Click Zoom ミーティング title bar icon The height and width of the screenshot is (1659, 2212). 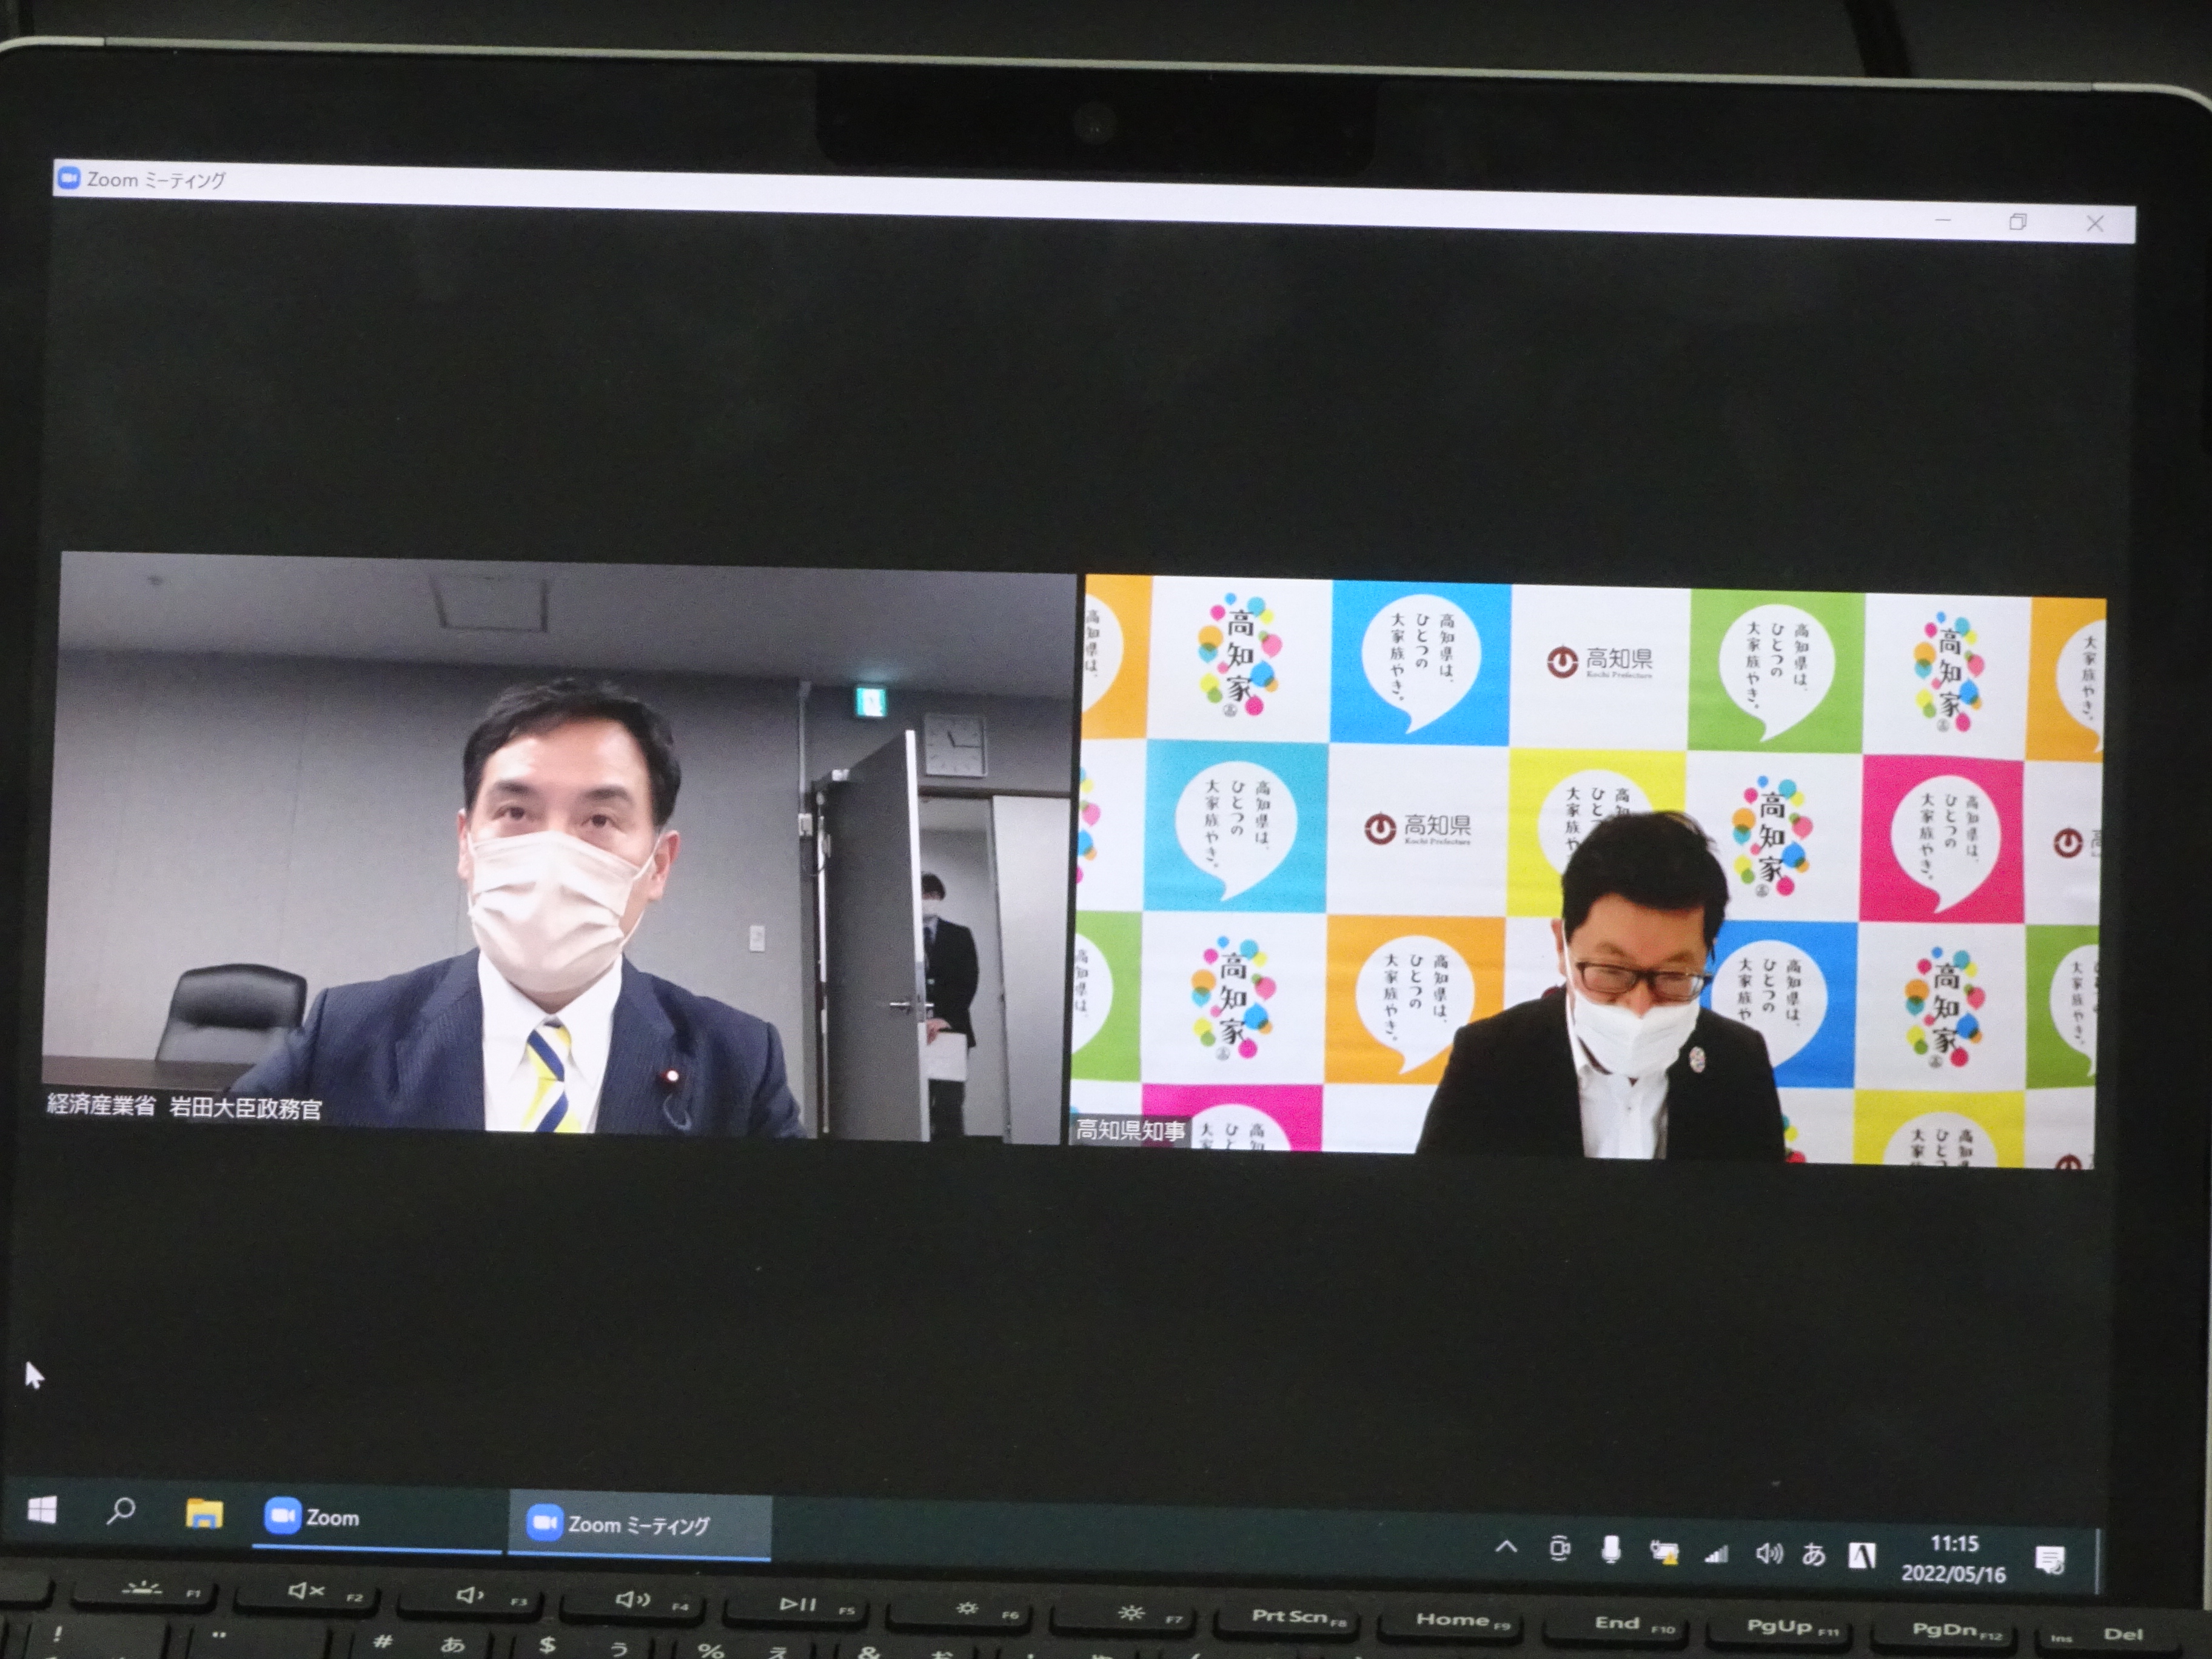(68, 179)
